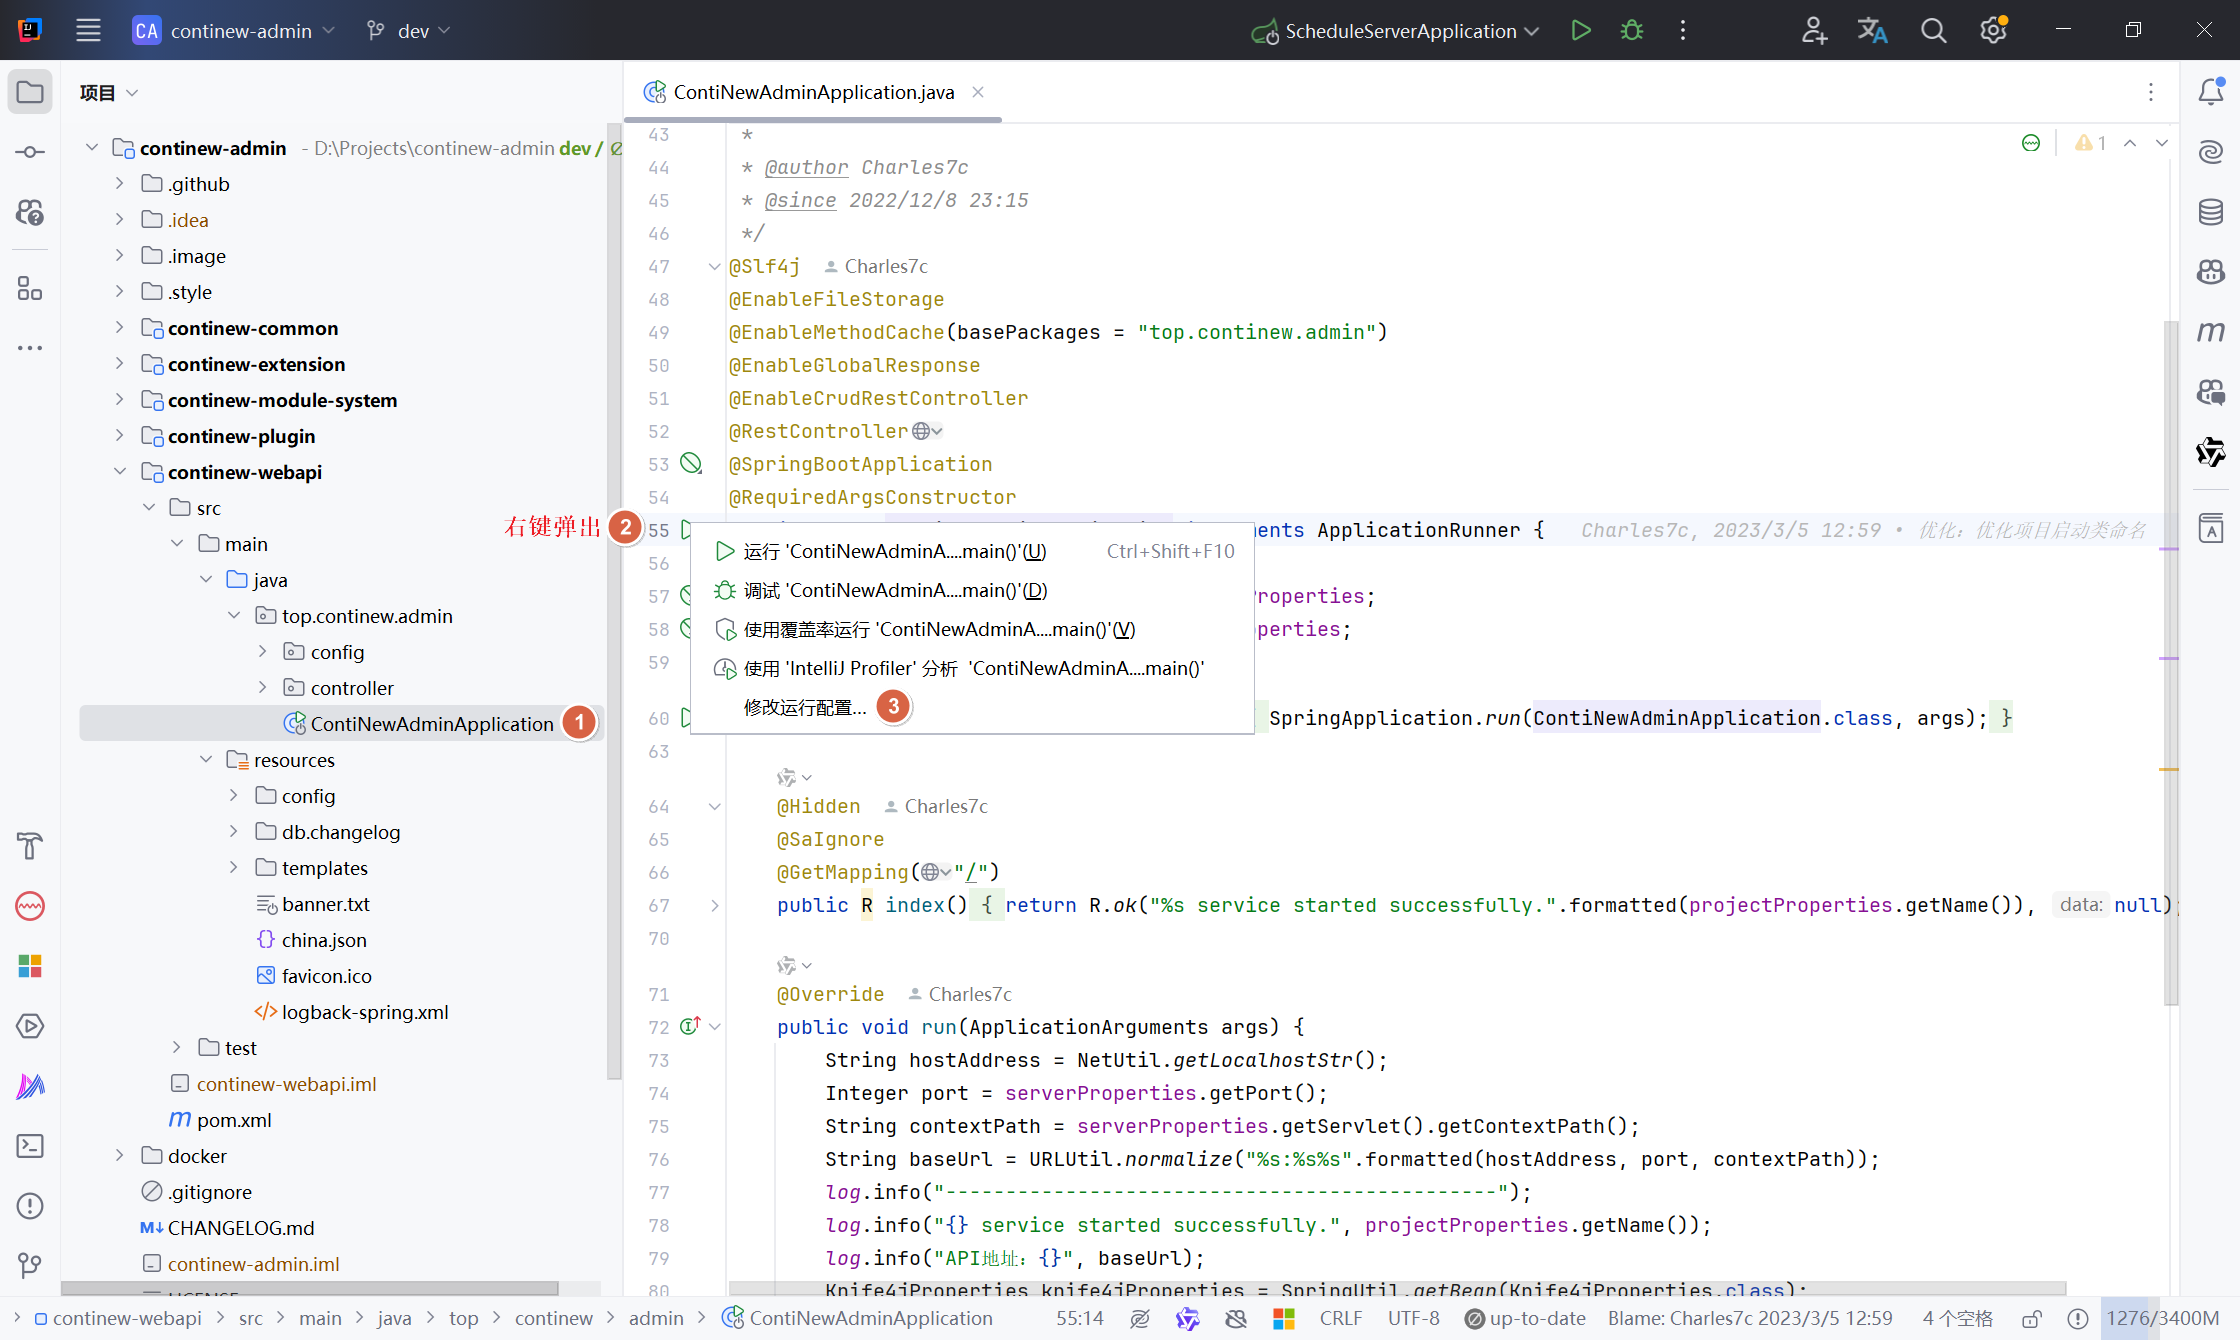Open the dev branch dropdown
This screenshot has width=2240, height=1340.
[409, 30]
